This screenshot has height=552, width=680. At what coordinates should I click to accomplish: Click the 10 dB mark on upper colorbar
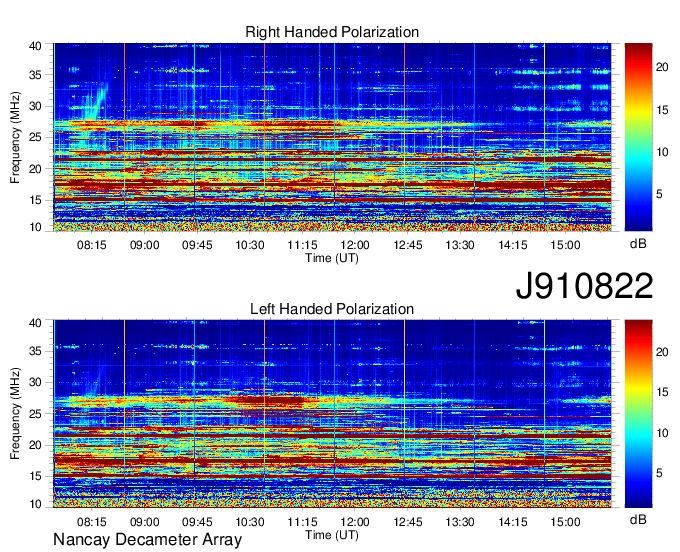pos(662,152)
